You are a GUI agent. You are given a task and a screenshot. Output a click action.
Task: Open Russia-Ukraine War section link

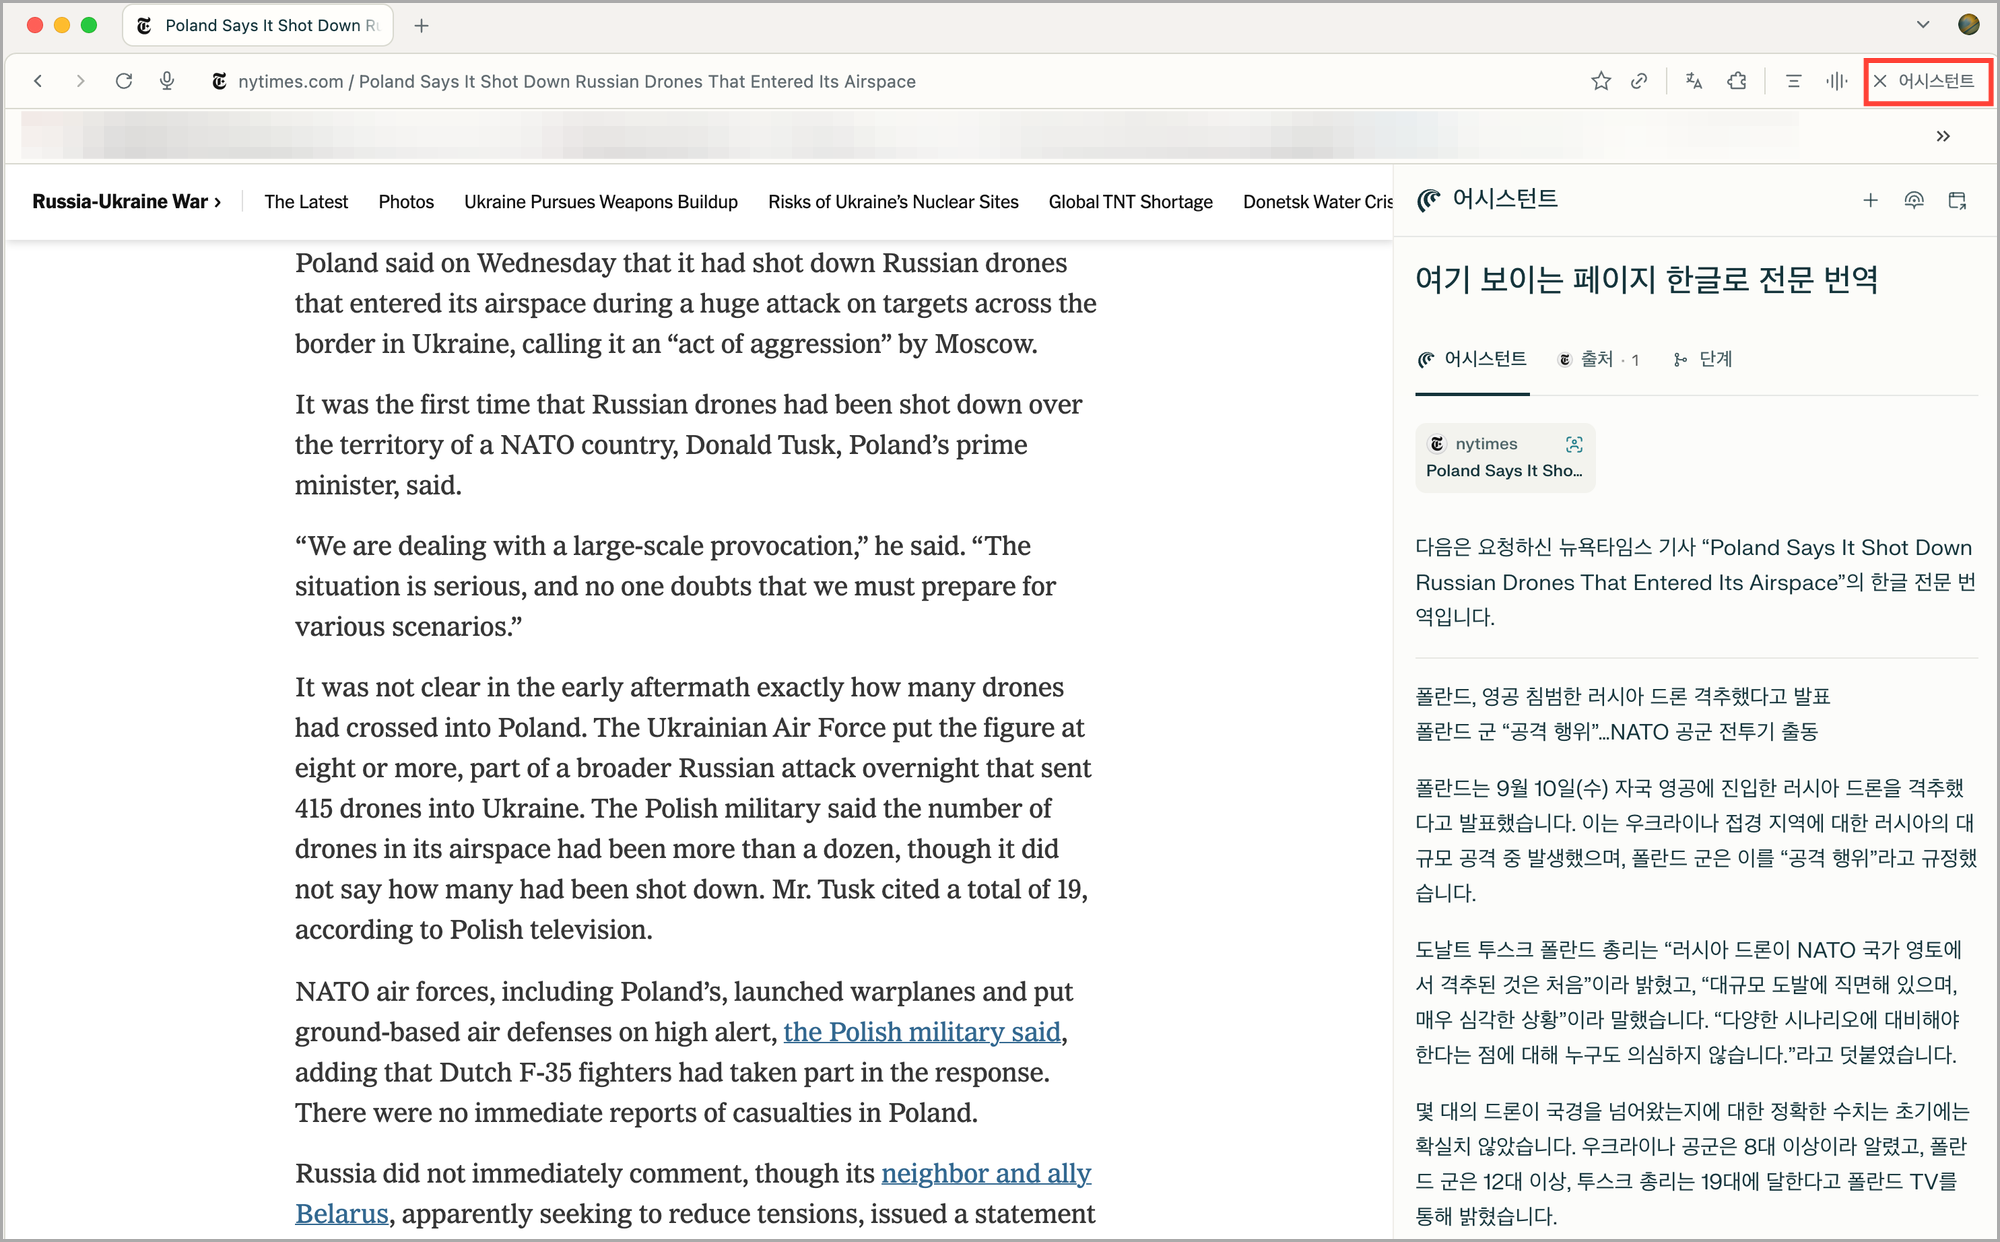coord(126,201)
